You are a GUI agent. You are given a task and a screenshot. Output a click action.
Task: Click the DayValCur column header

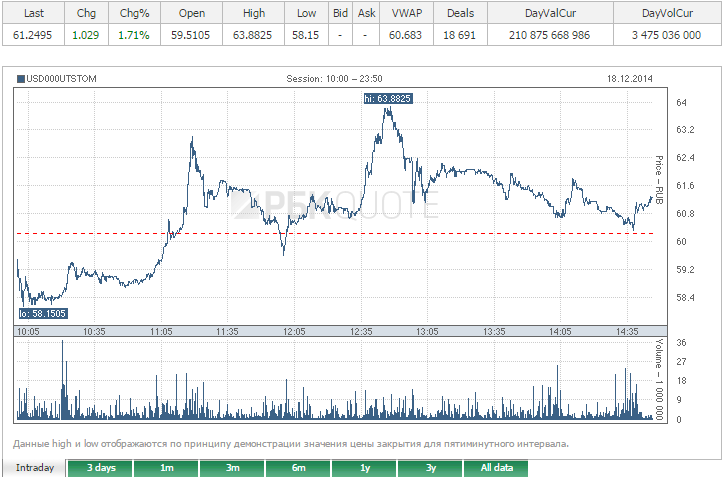(549, 13)
